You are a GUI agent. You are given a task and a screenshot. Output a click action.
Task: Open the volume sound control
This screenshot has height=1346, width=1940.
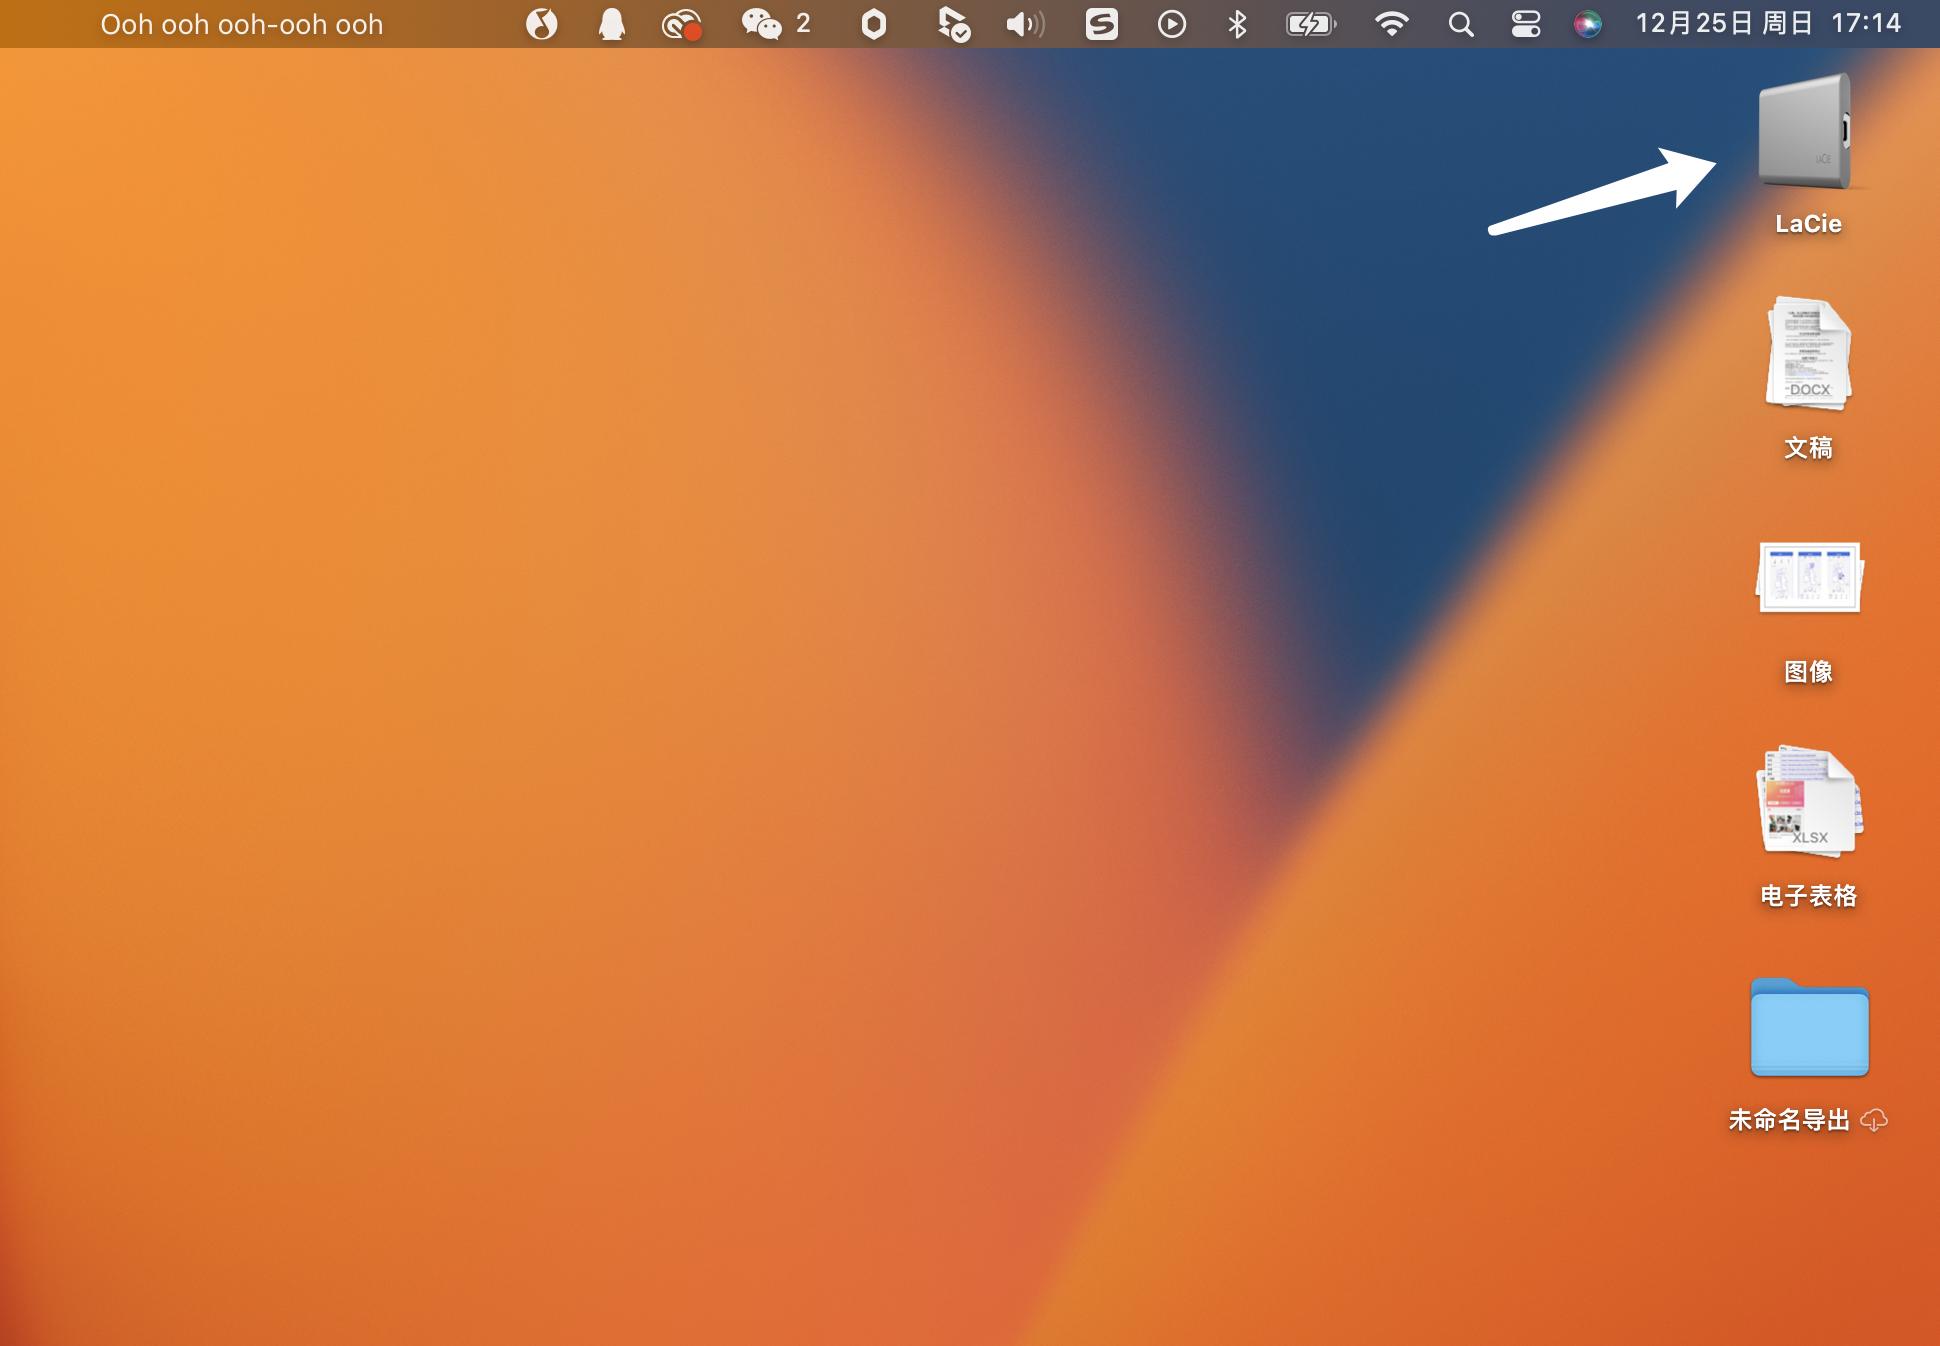tap(1024, 24)
